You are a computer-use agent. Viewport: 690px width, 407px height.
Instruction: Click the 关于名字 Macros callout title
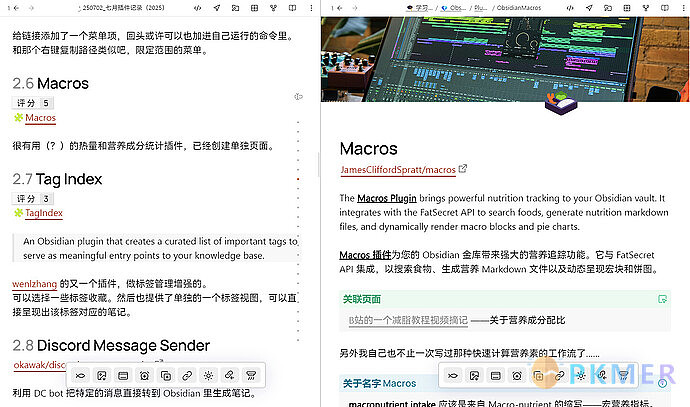(379, 384)
